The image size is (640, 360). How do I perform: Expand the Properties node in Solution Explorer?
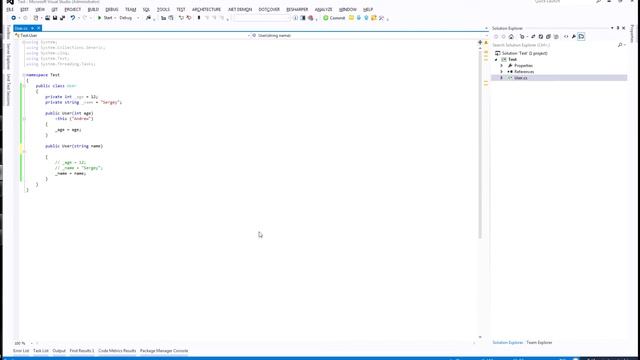[x=502, y=65]
